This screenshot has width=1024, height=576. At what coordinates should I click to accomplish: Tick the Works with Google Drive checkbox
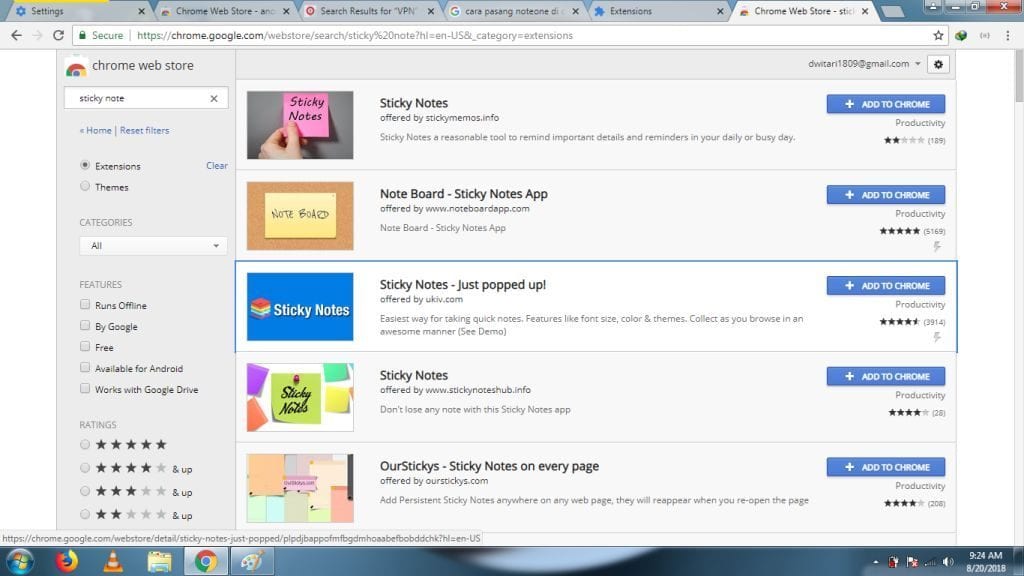pyautogui.click(x=85, y=389)
